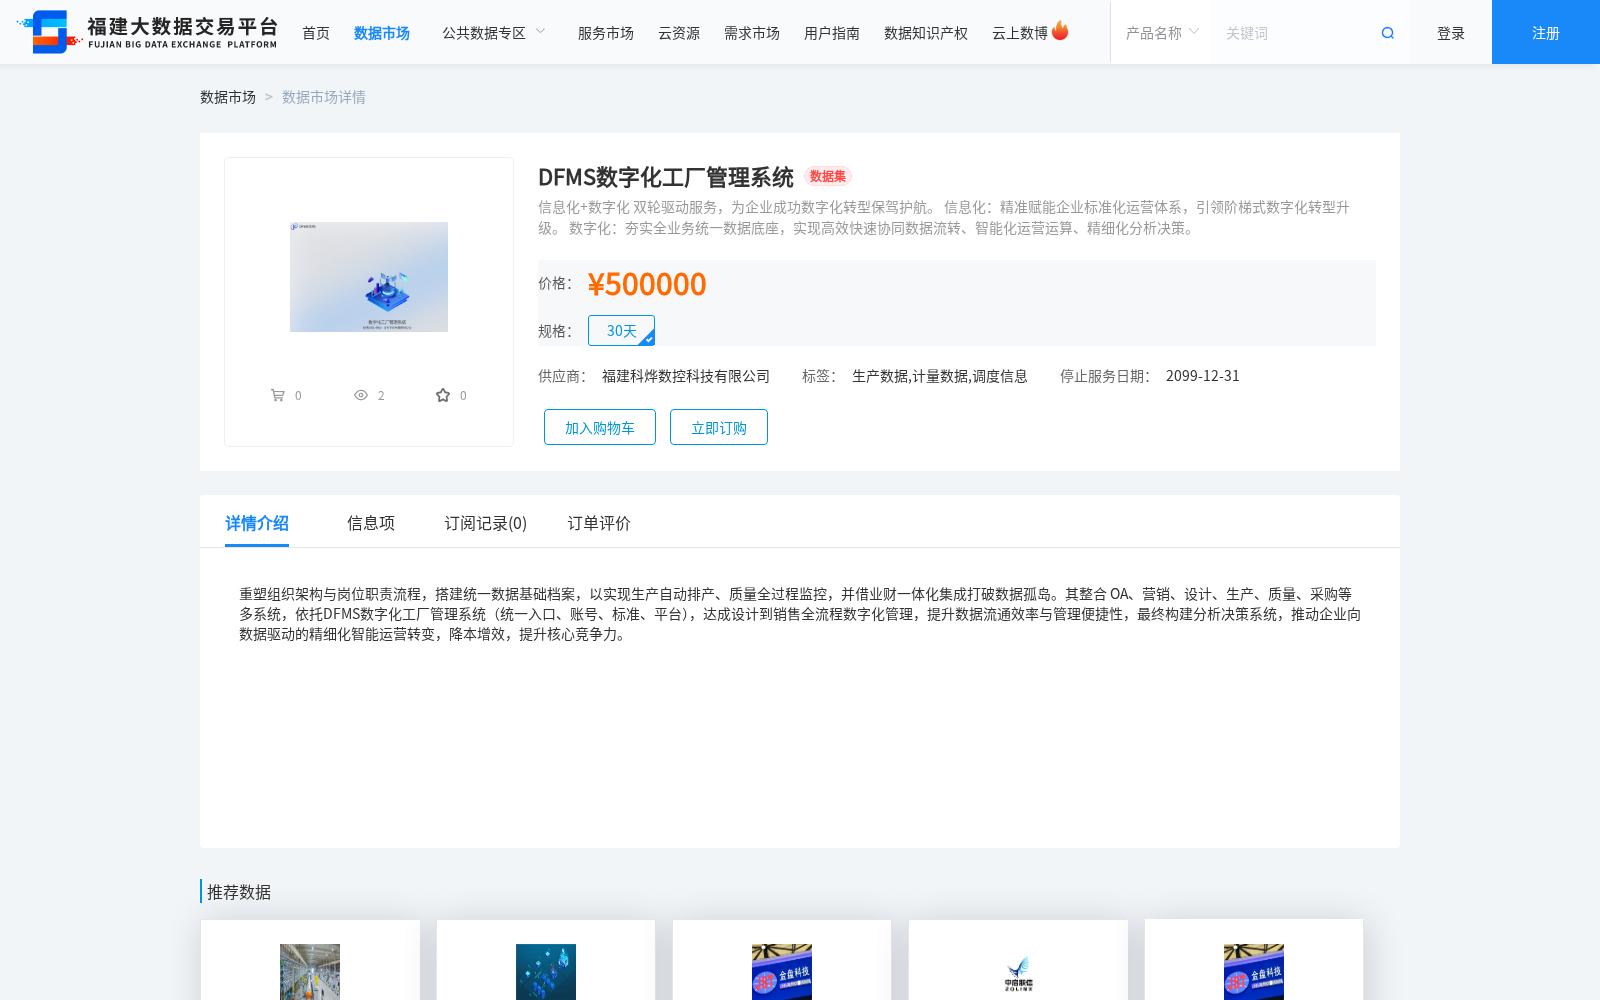Click the DFMS product preview image

coord(369,277)
